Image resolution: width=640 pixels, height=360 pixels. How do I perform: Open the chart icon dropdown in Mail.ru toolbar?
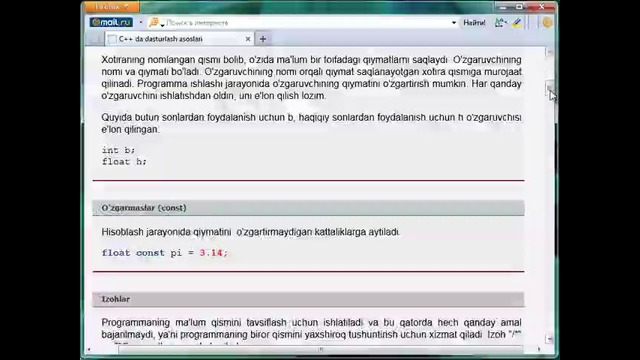(500, 23)
